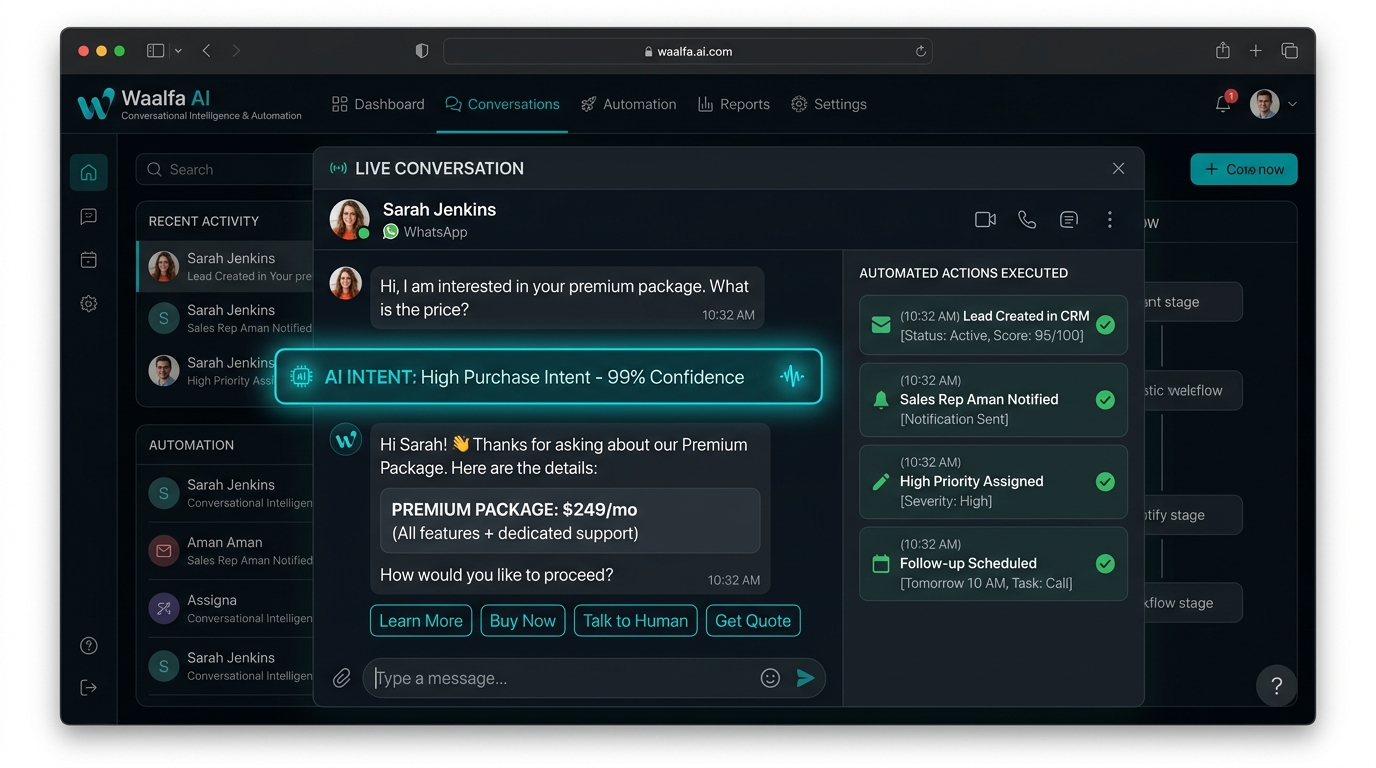Select the Aman Aman automation row
Screen dimensions: 1376x768
(226, 551)
